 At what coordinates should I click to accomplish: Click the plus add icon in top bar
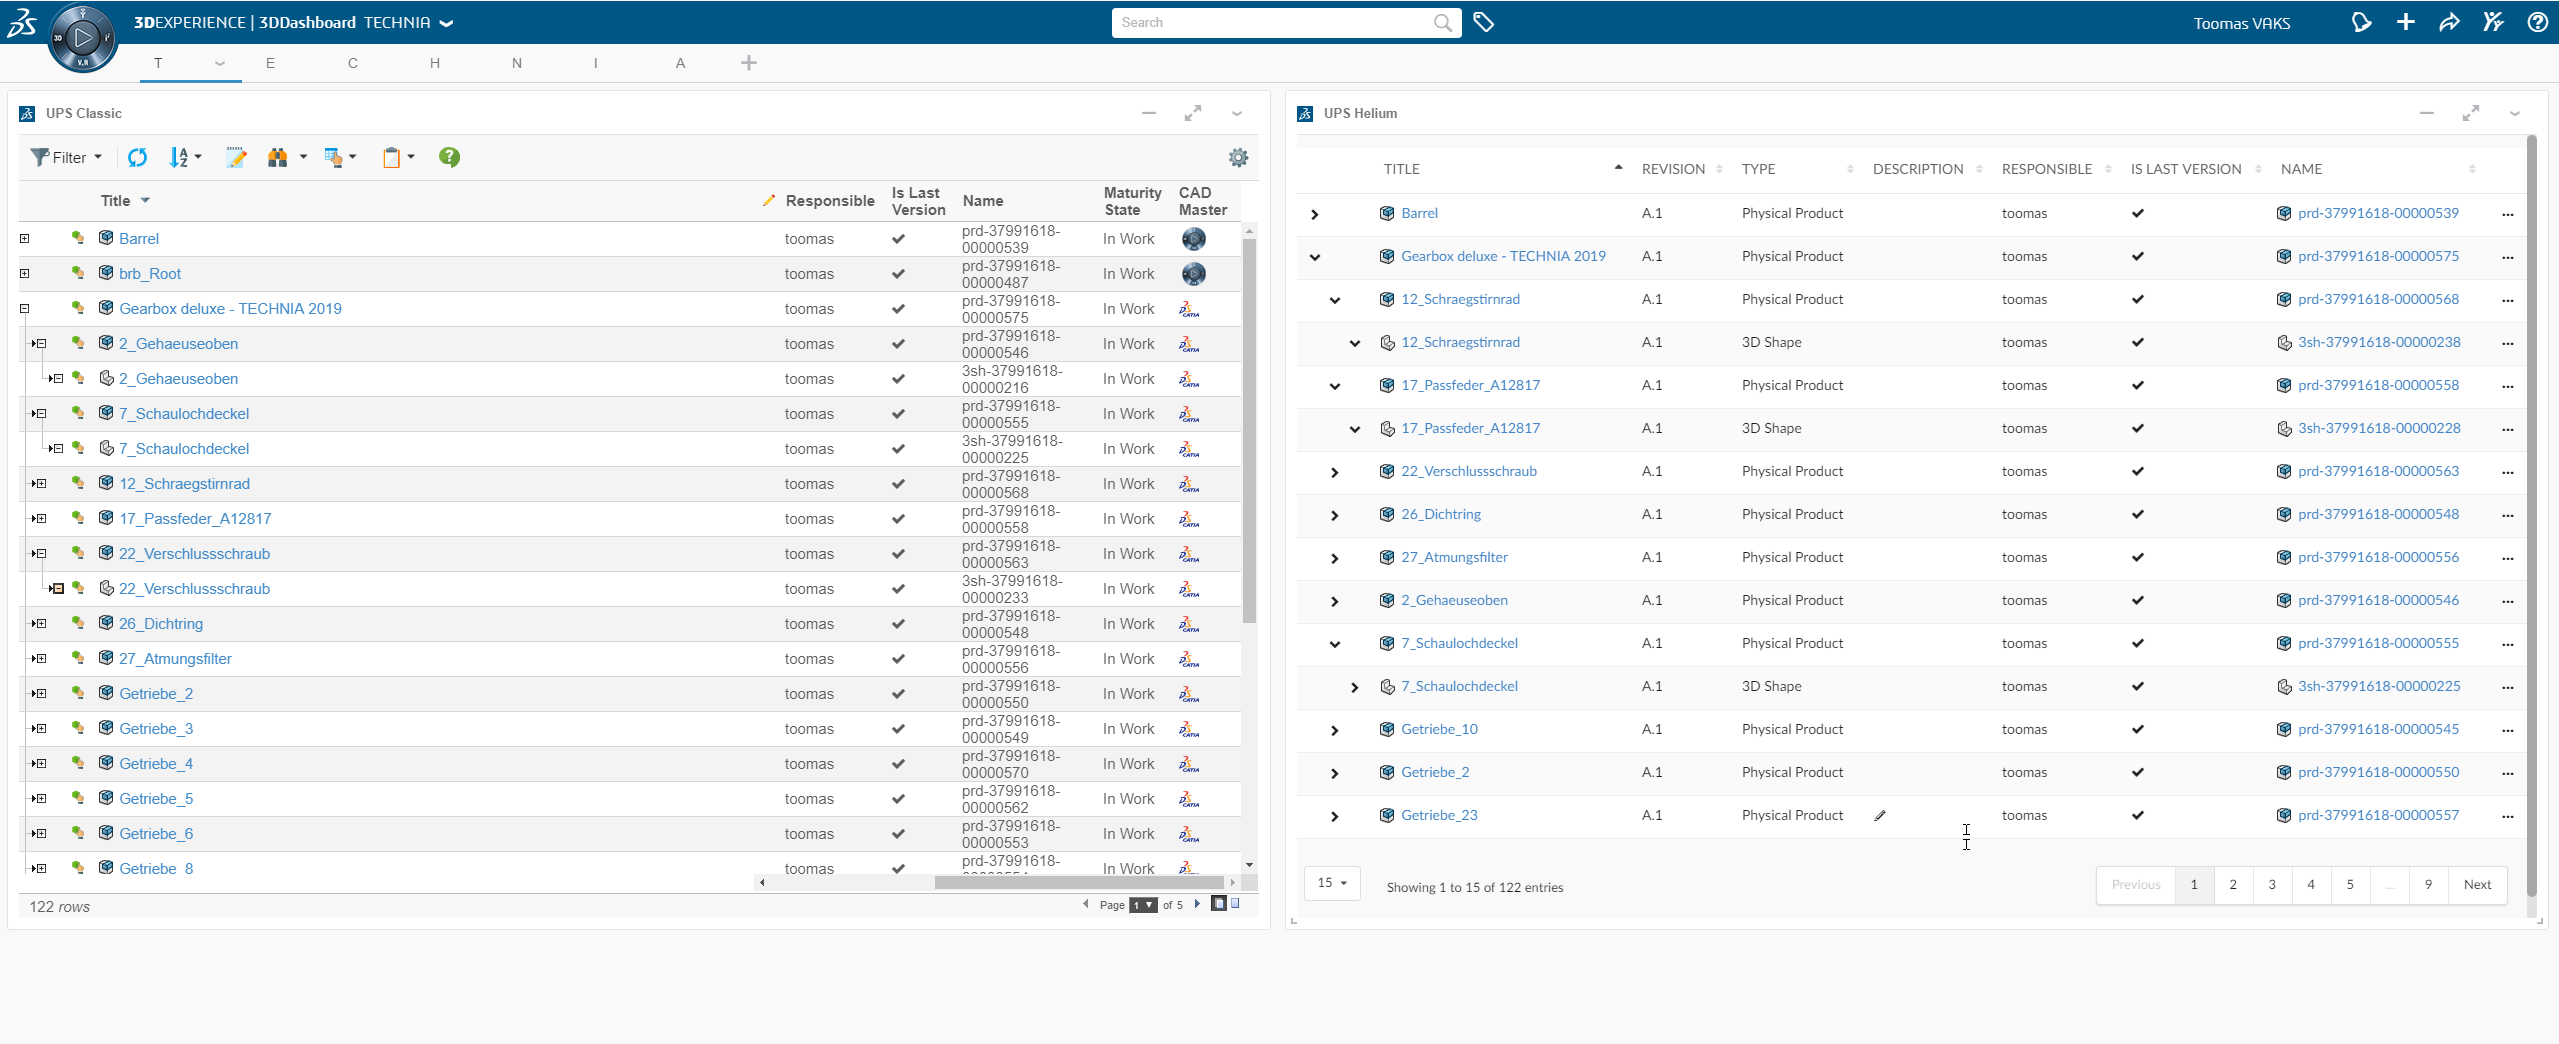(x=2405, y=22)
